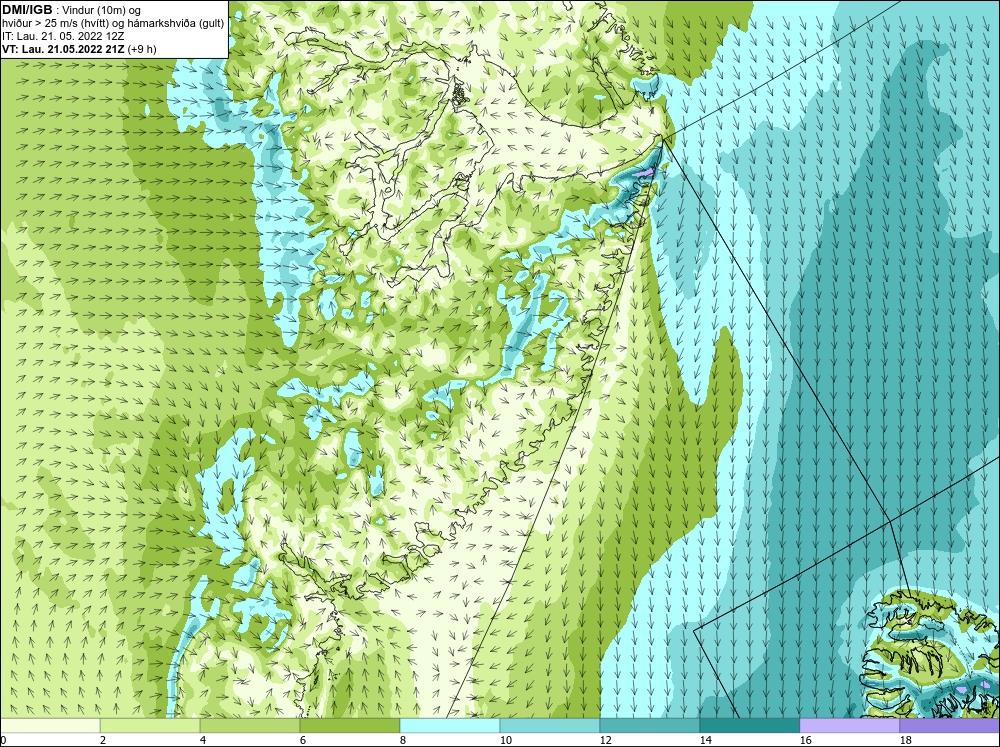Image resolution: width=1000 pixels, height=747 pixels.
Task: Click the 'IT: Lau. 21. 05. 2022 12Z' line
Action: [62, 36]
